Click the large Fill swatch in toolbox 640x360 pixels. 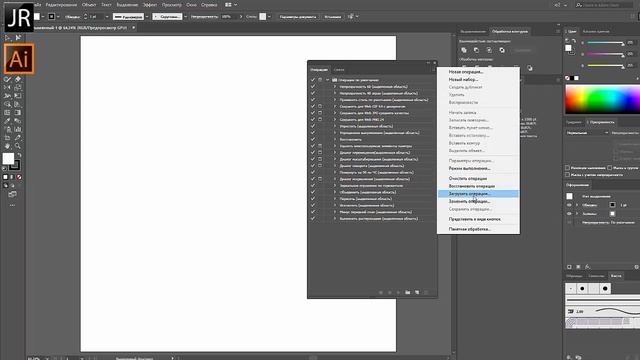(x=8, y=158)
